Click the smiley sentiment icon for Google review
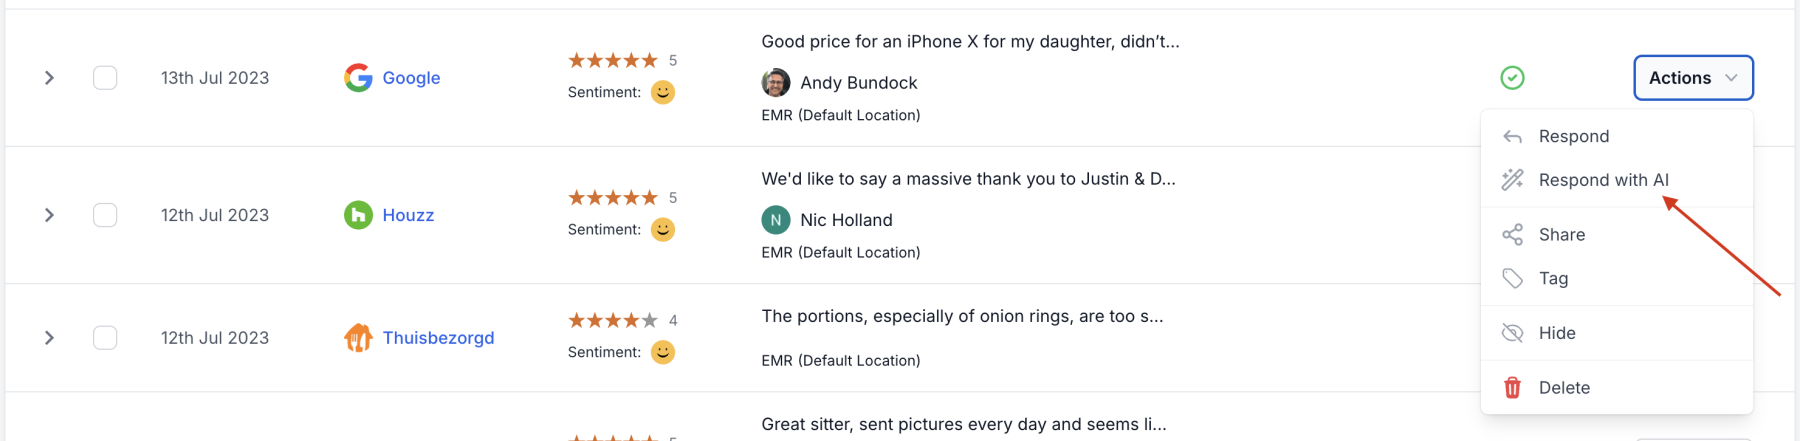This screenshot has width=1800, height=441. click(x=663, y=92)
